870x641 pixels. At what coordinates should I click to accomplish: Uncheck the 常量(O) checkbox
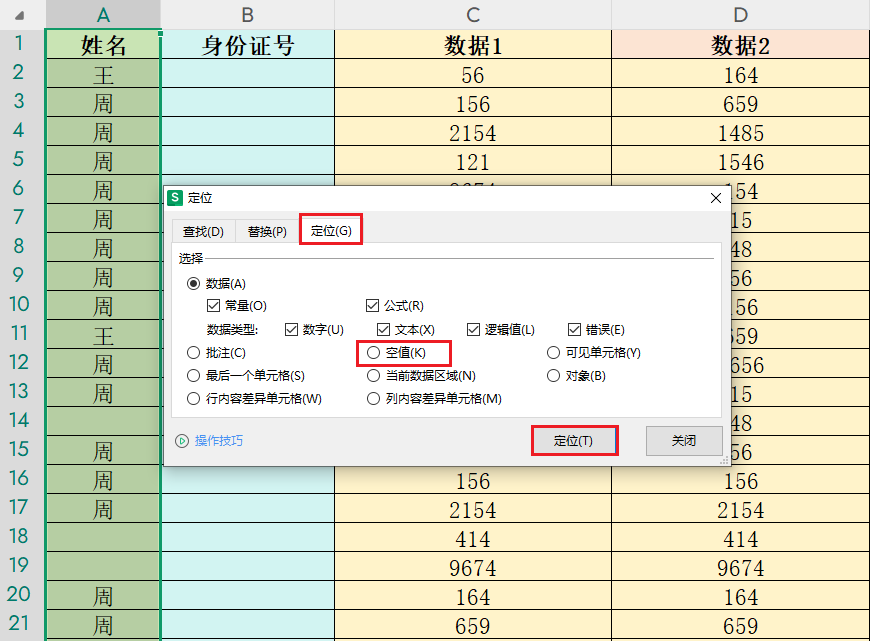(x=212, y=306)
